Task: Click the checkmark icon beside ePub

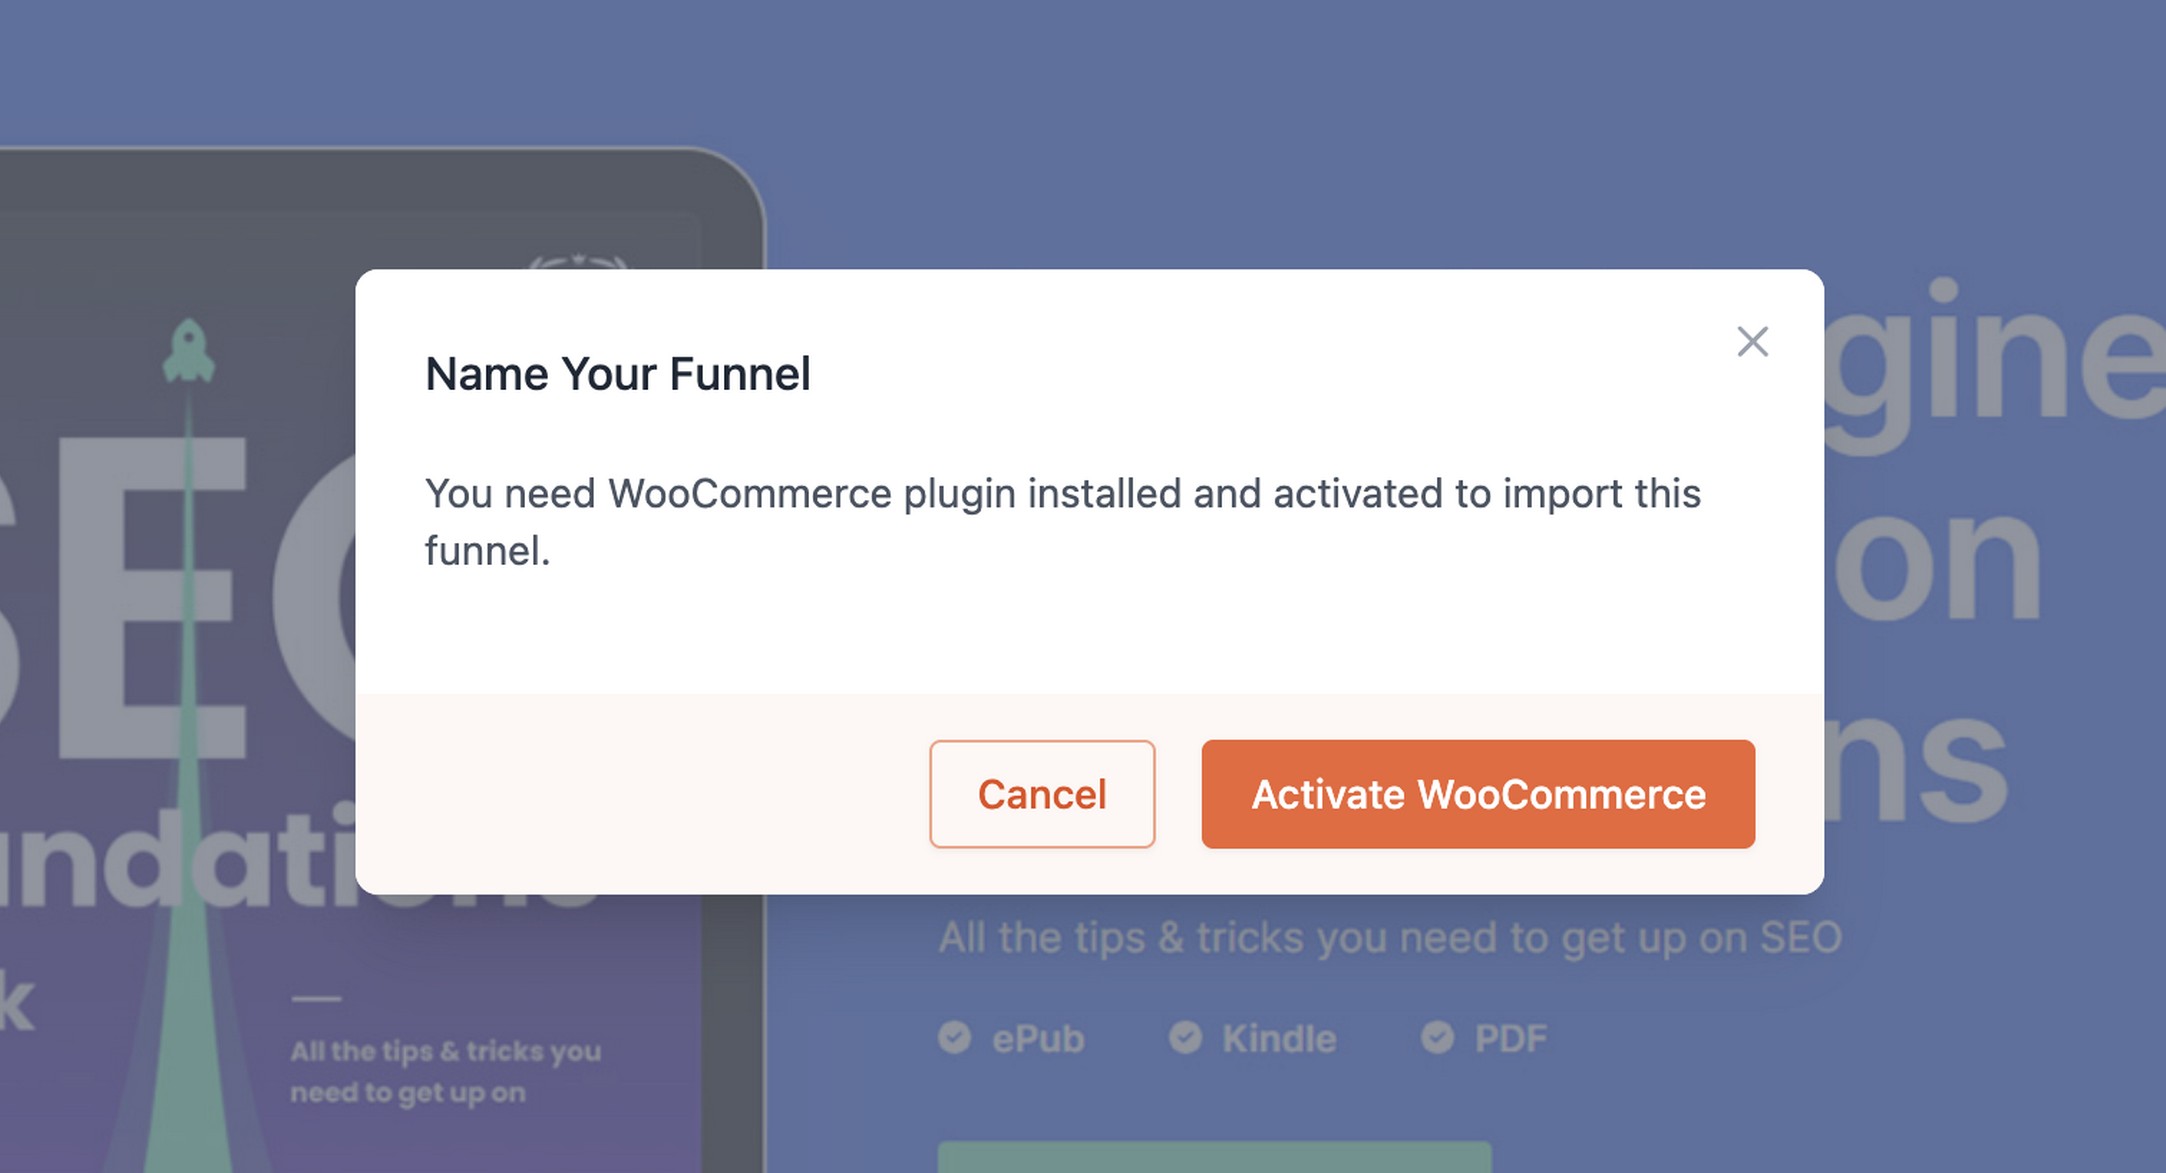Action: 954,1037
